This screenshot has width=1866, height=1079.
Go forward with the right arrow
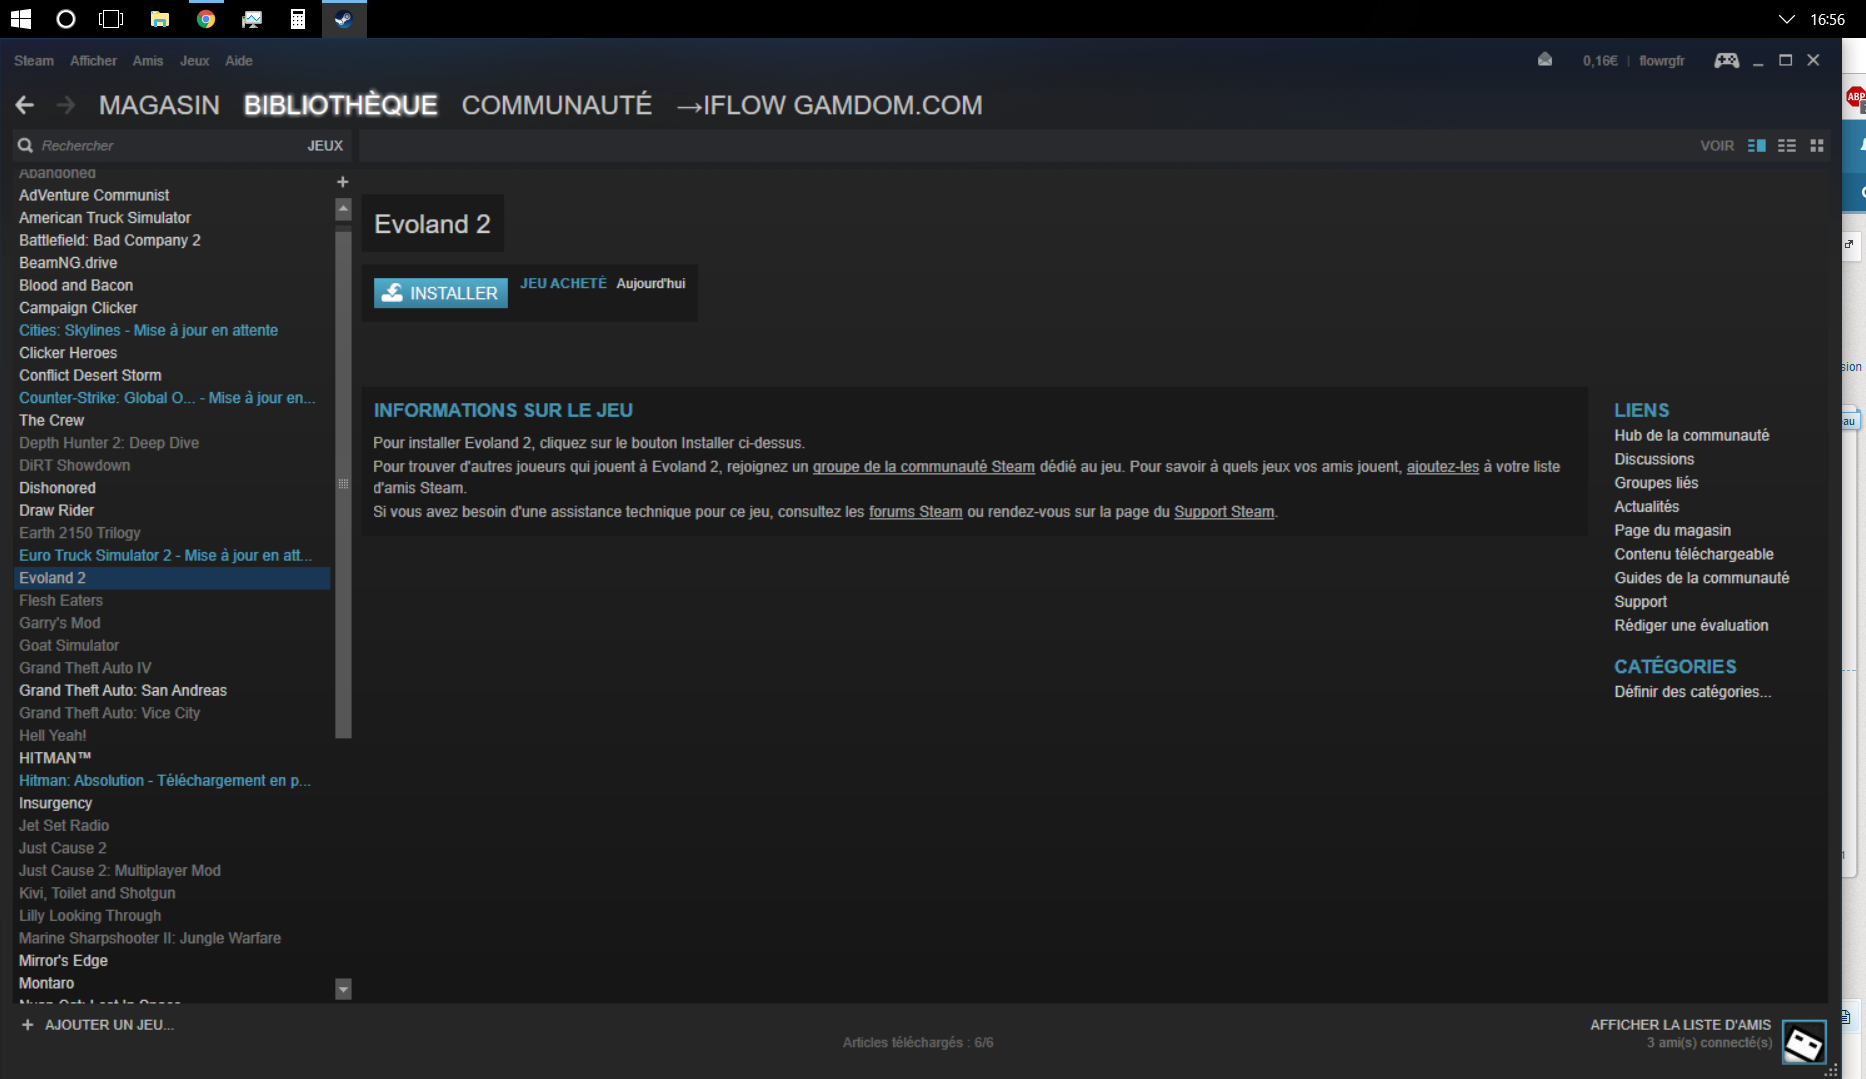[x=66, y=105]
